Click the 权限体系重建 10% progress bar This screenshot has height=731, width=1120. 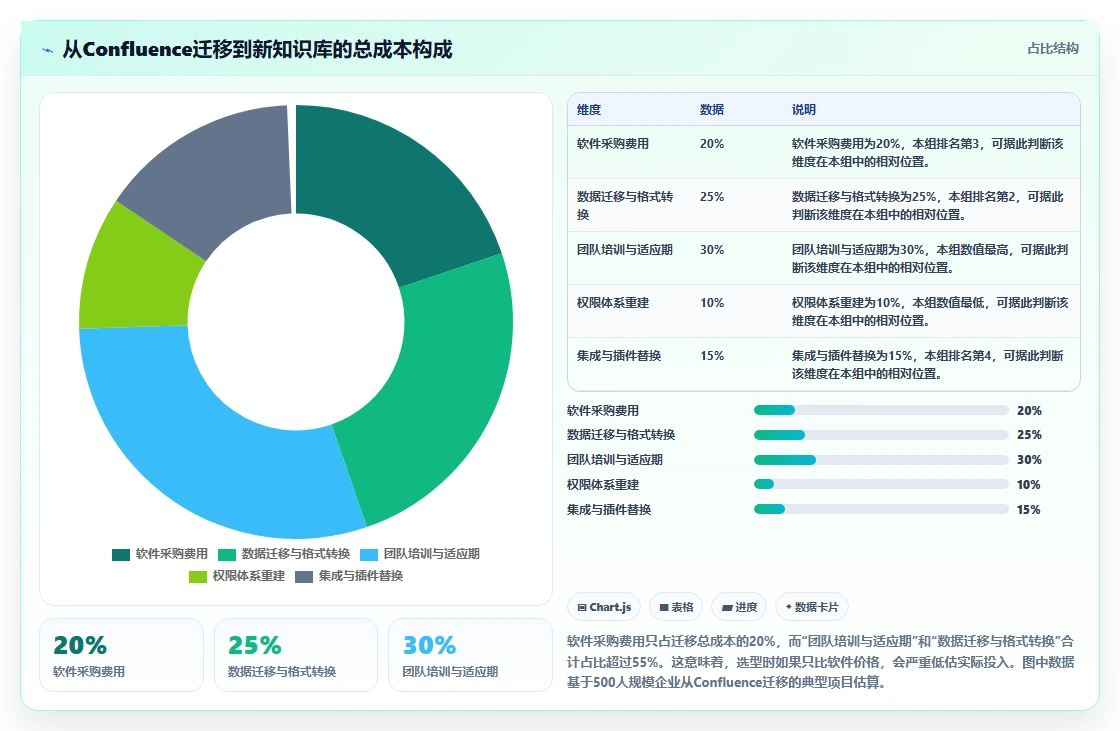point(881,484)
